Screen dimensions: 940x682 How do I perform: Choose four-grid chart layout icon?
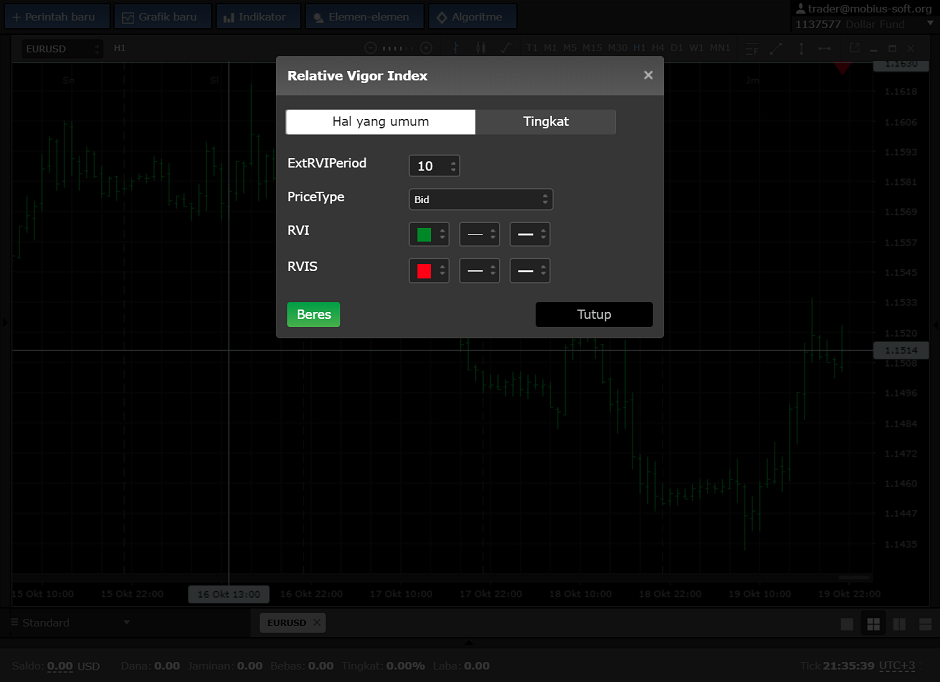[x=873, y=624]
